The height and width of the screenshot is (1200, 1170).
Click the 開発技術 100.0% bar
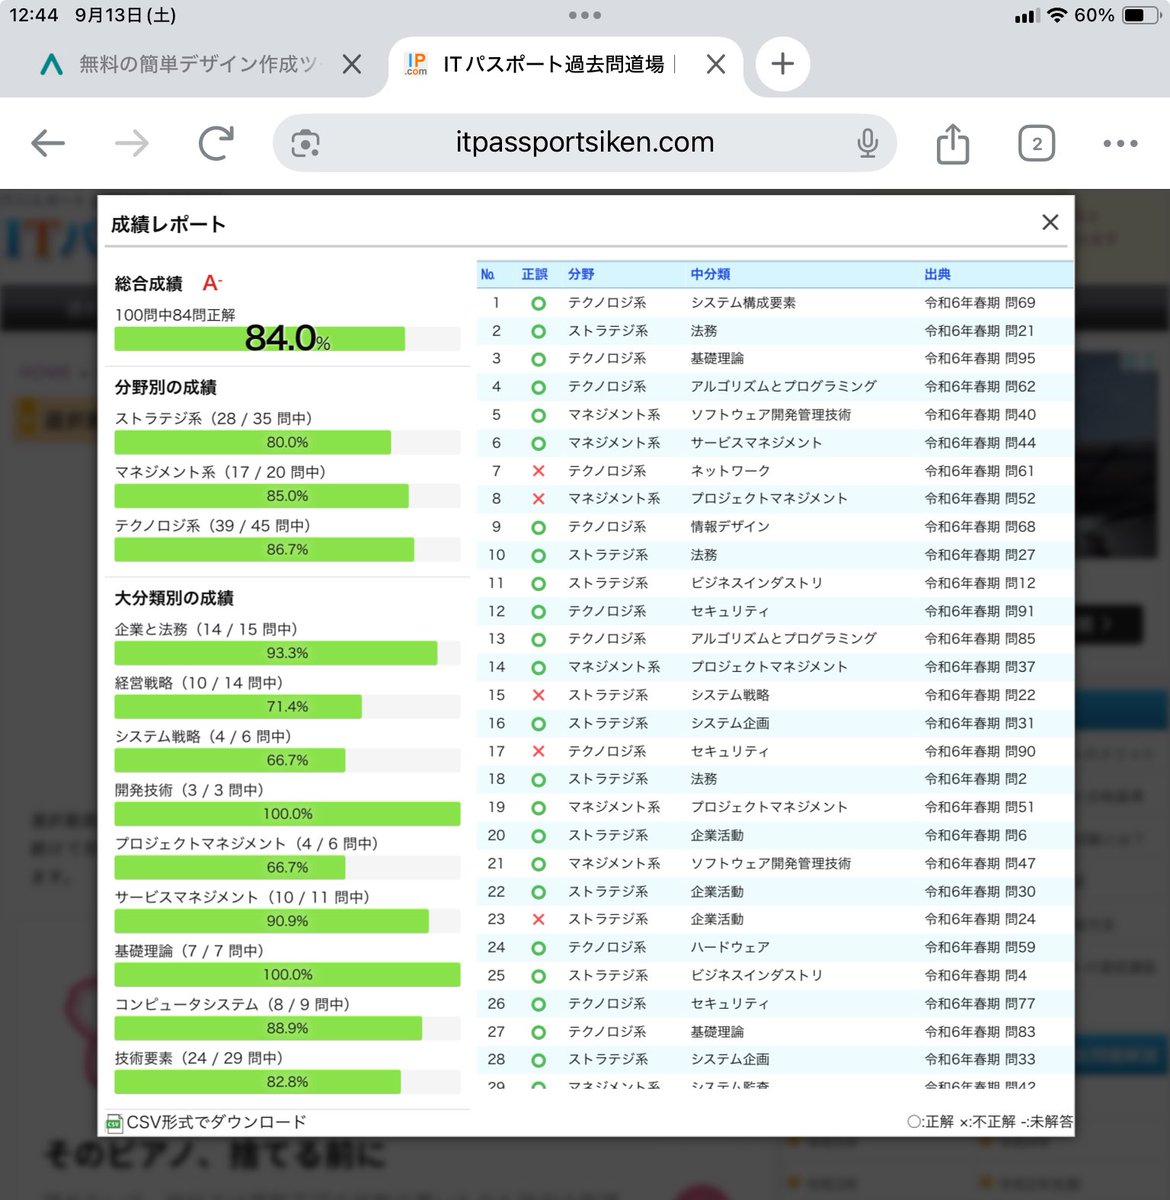tap(287, 814)
